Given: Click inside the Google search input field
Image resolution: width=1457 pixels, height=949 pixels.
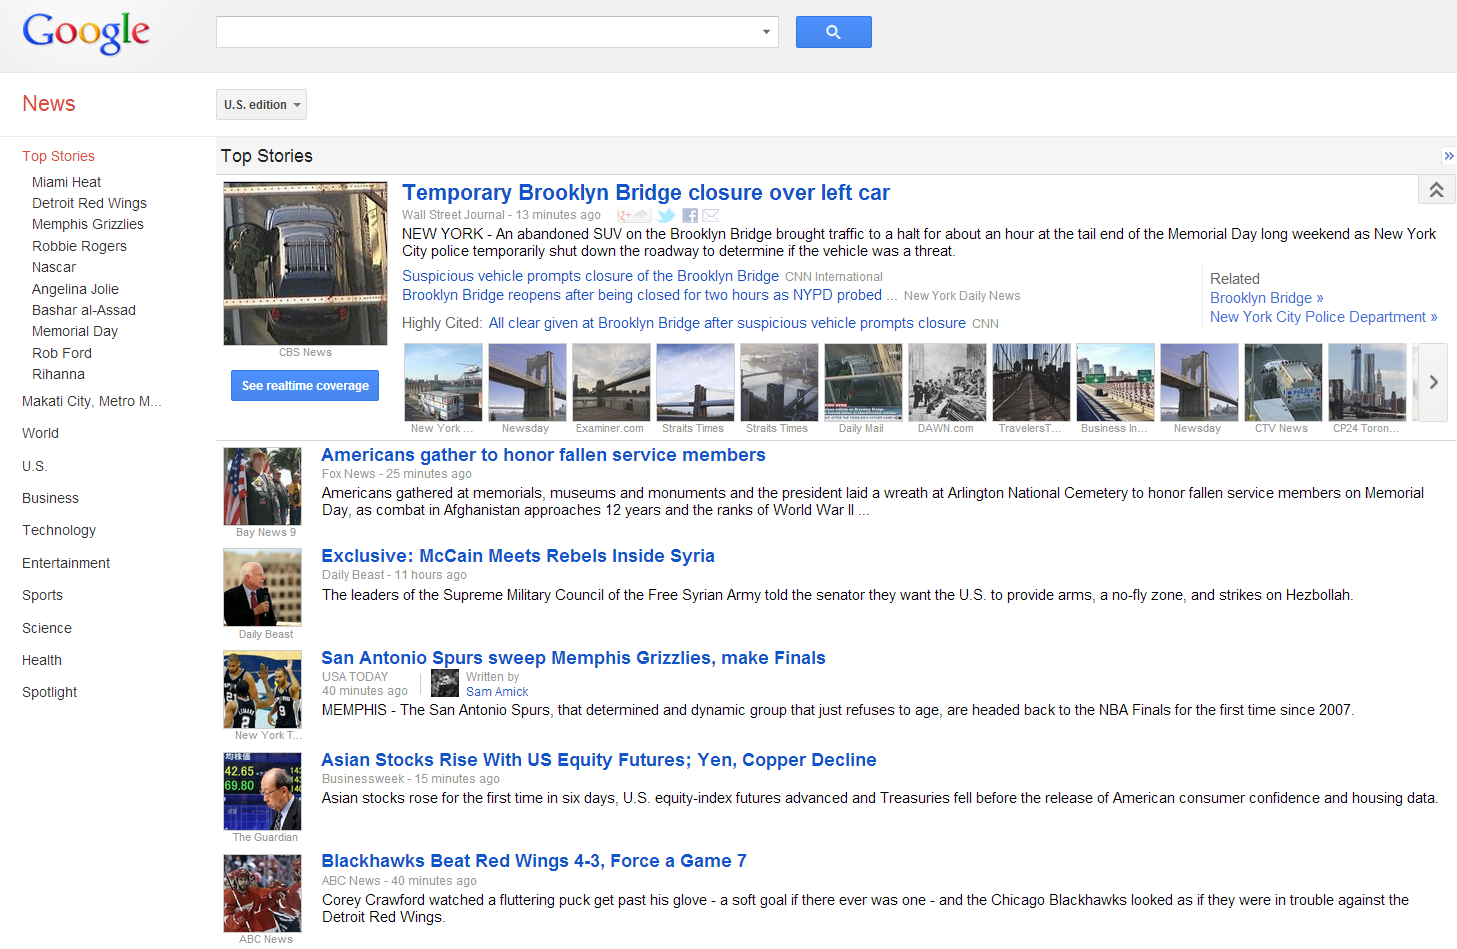Looking at the screenshot, I should pyautogui.click(x=487, y=32).
